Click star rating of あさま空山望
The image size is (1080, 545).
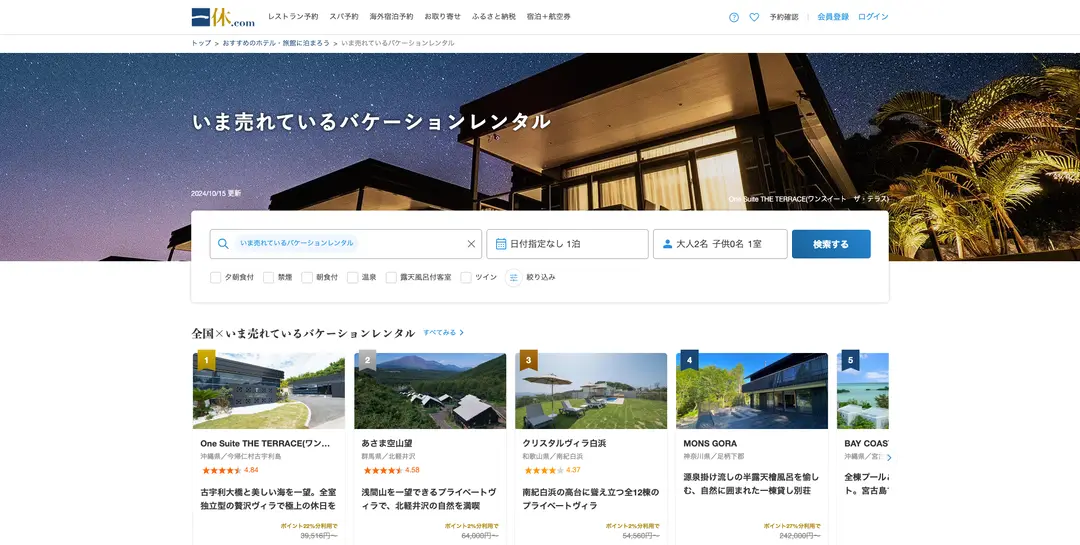point(382,471)
